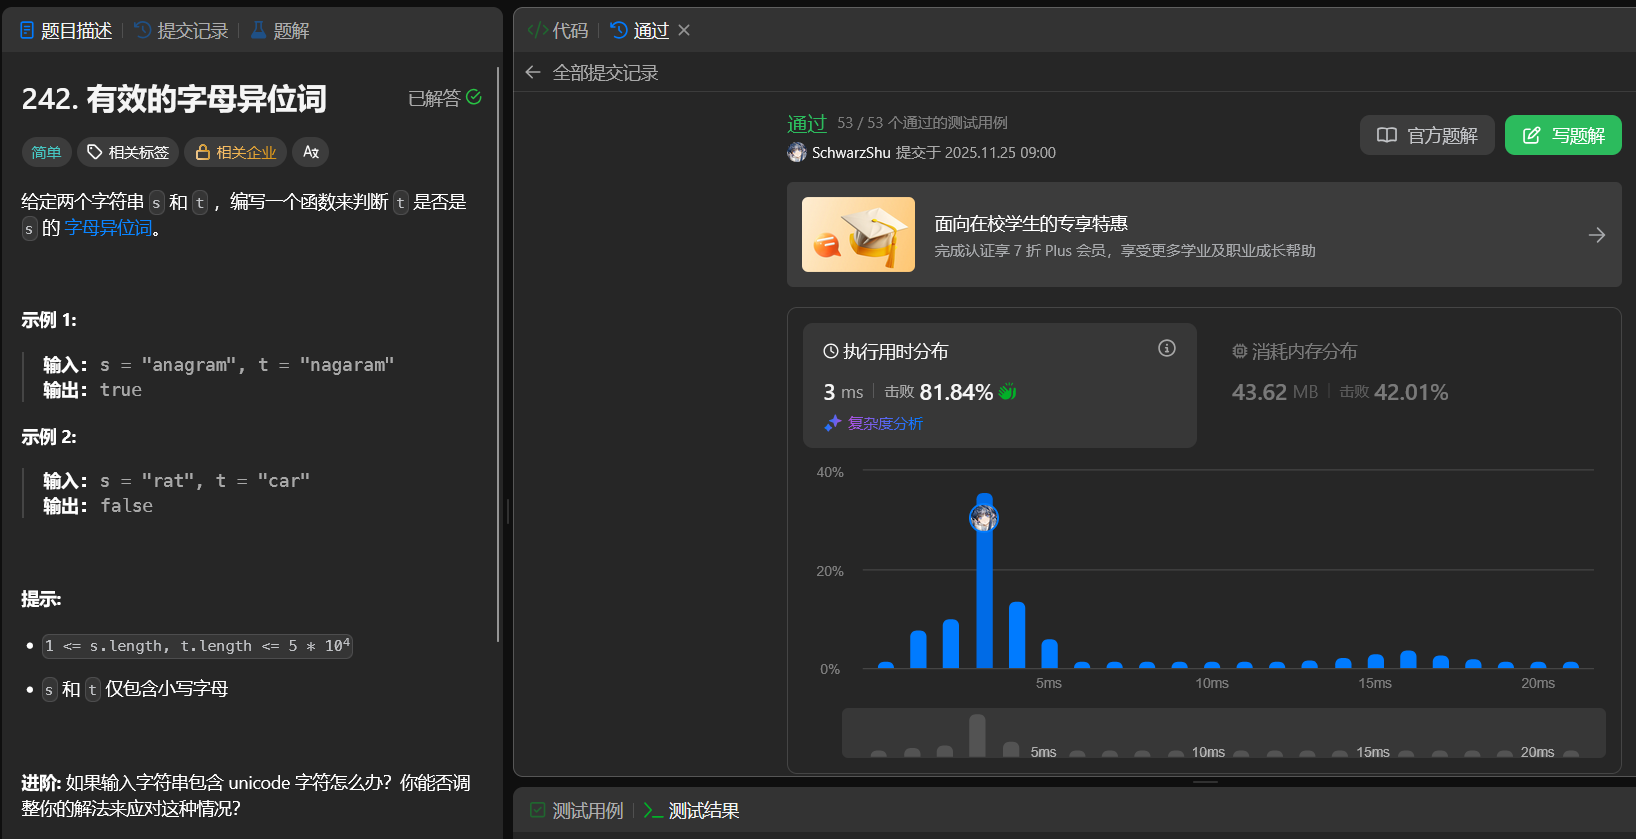Click the green 已解答 checkmark icon
Image resolution: width=1636 pixels, height=839 pixels.
474,97
